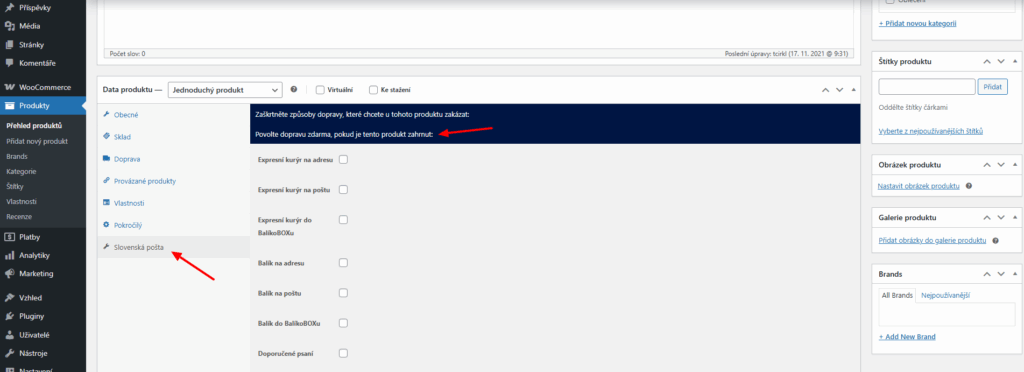Viewport: 1024px width, 372px height.
Task: Enable Expresní kurýr na adresu checkbox
Action: click(x=344, y=159)
